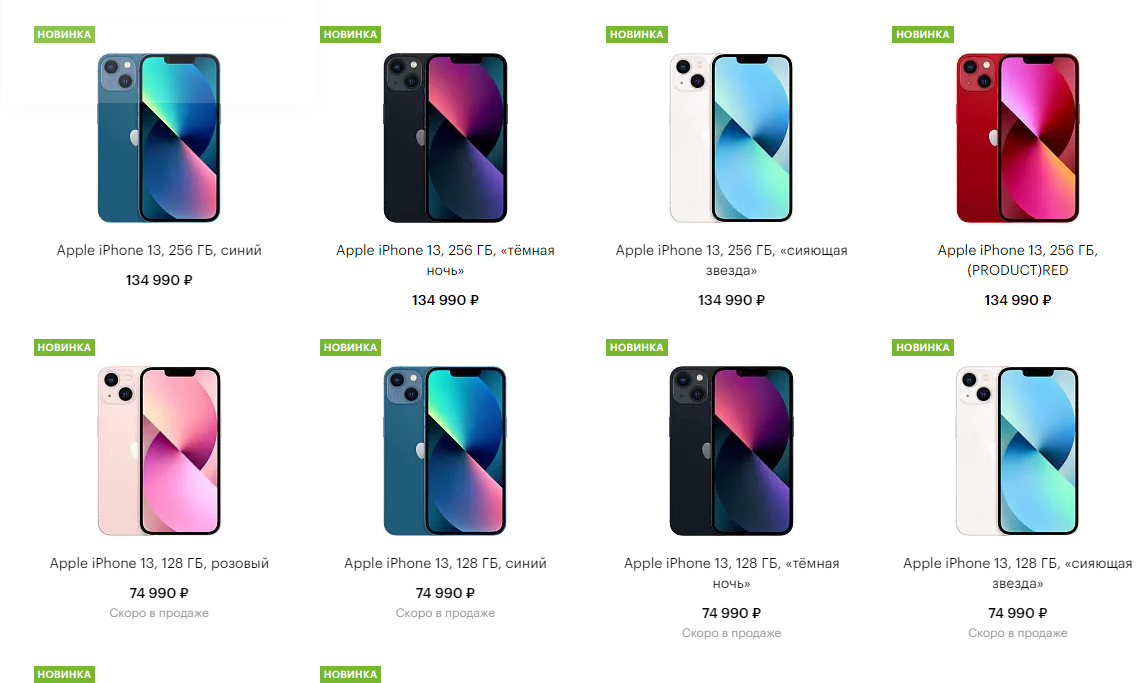Click the НОВИНКА badge on the (PRODUCT)RED phone

pos(922,34)
